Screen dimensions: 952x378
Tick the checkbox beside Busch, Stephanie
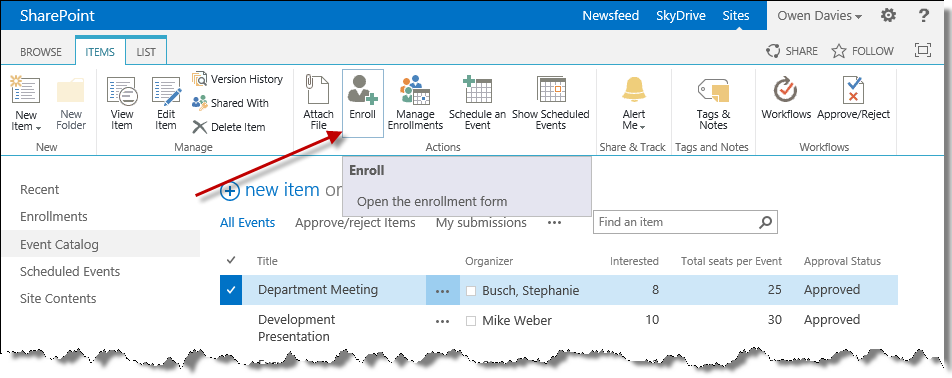(x=471, y=291)
